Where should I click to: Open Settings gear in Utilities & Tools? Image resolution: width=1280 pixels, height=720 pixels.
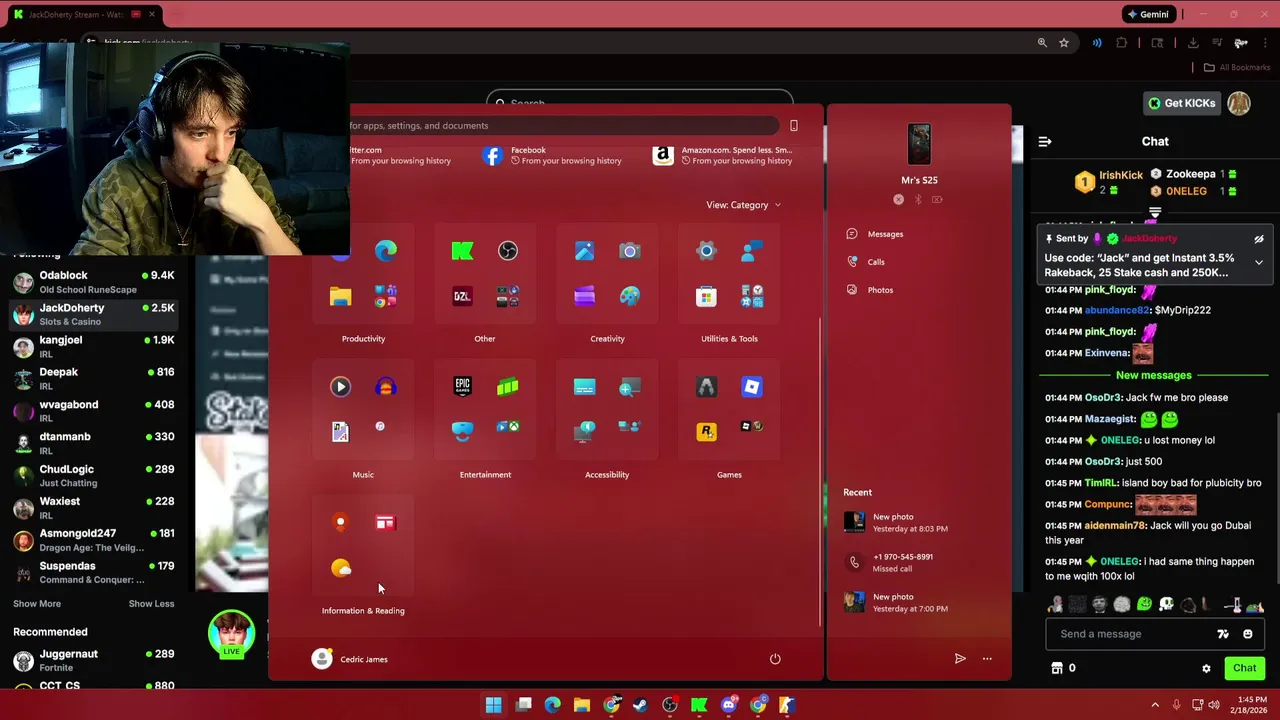click(x=706, y=251)
